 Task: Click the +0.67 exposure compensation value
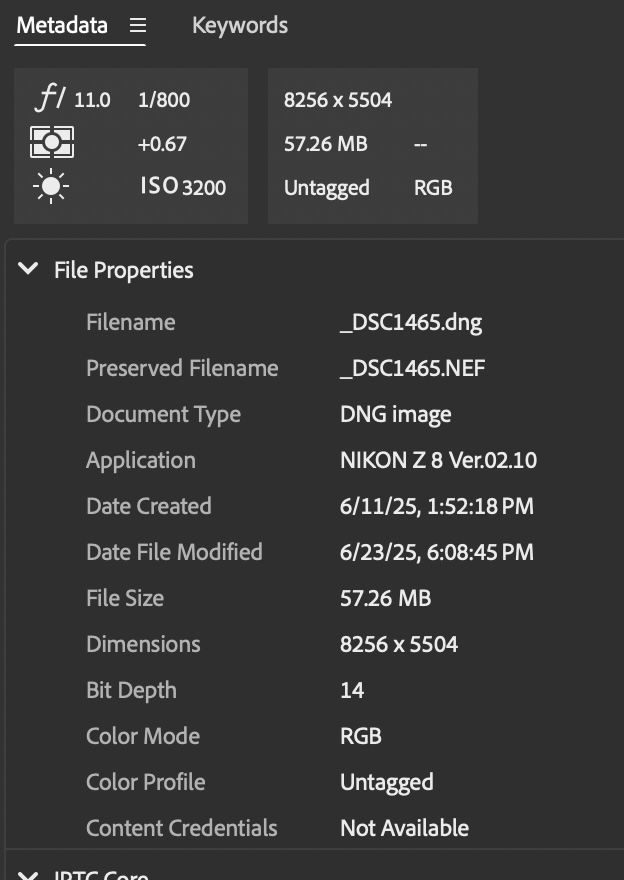coord(162,143)
